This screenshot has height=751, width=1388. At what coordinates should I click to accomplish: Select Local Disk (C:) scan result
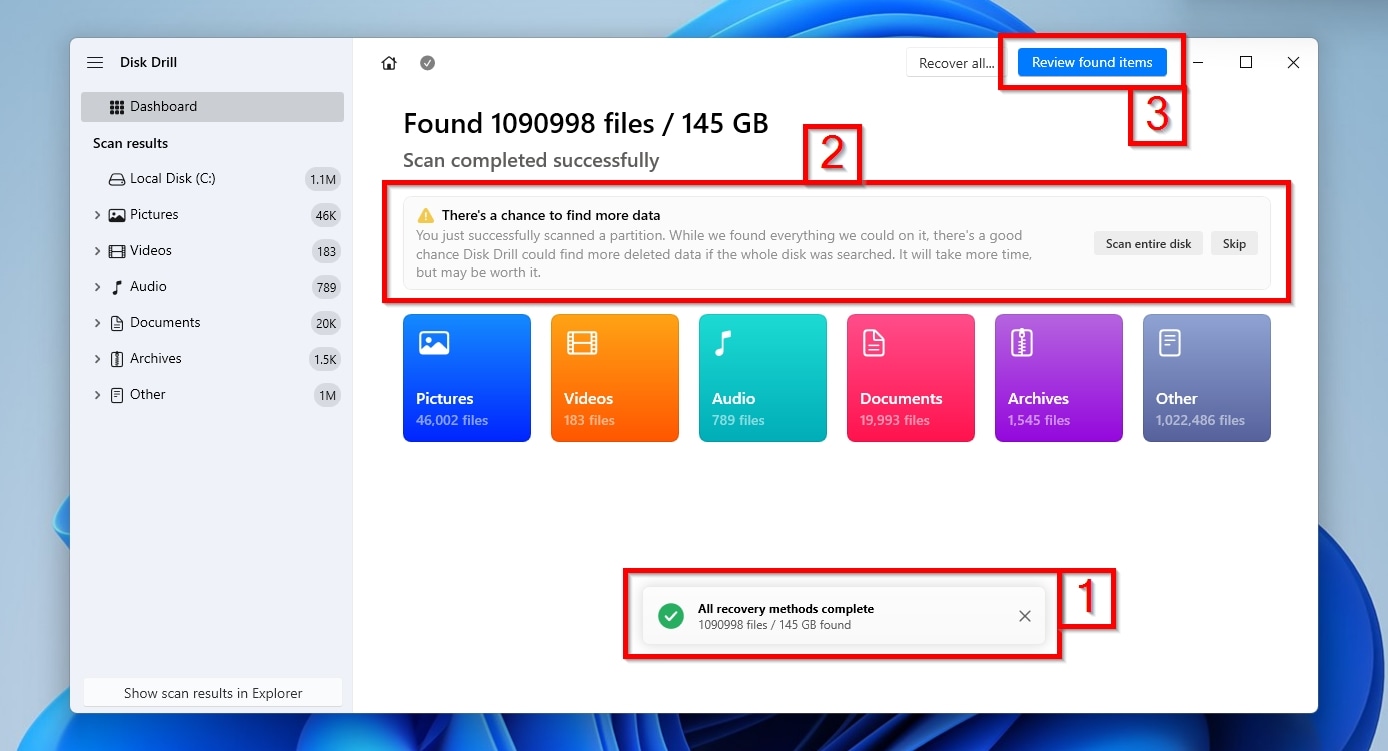click(x=212, y=179)
